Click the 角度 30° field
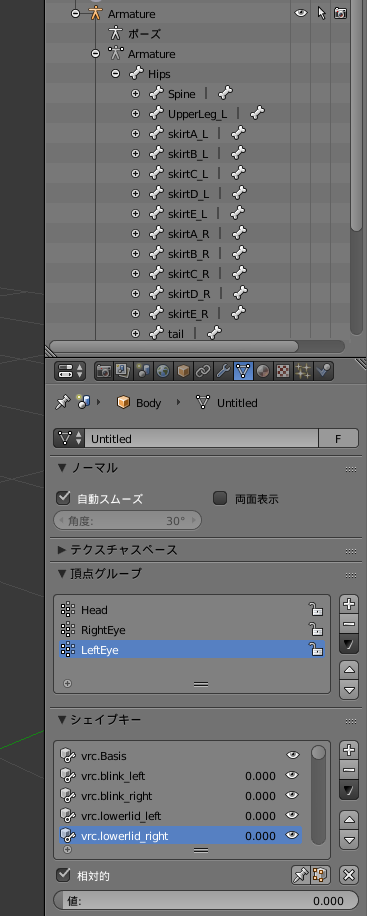Viewport: 367px width, 916px height. click(127, 521)
